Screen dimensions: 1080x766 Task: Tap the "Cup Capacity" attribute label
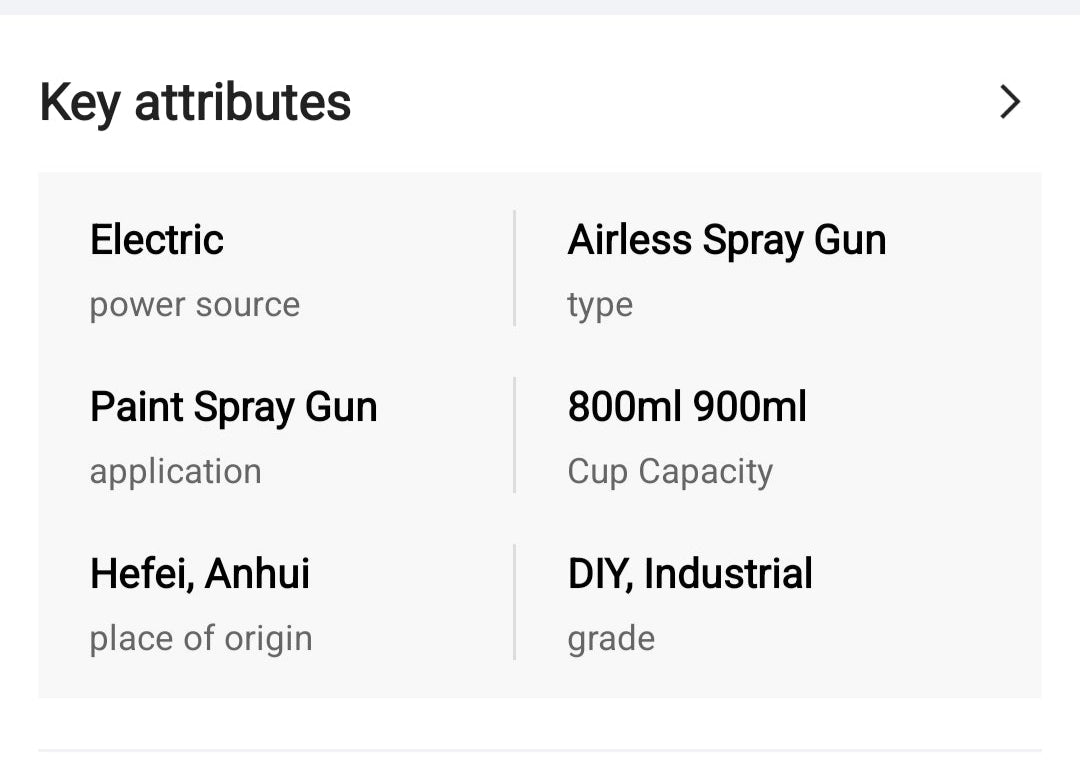tap(670, 471)
